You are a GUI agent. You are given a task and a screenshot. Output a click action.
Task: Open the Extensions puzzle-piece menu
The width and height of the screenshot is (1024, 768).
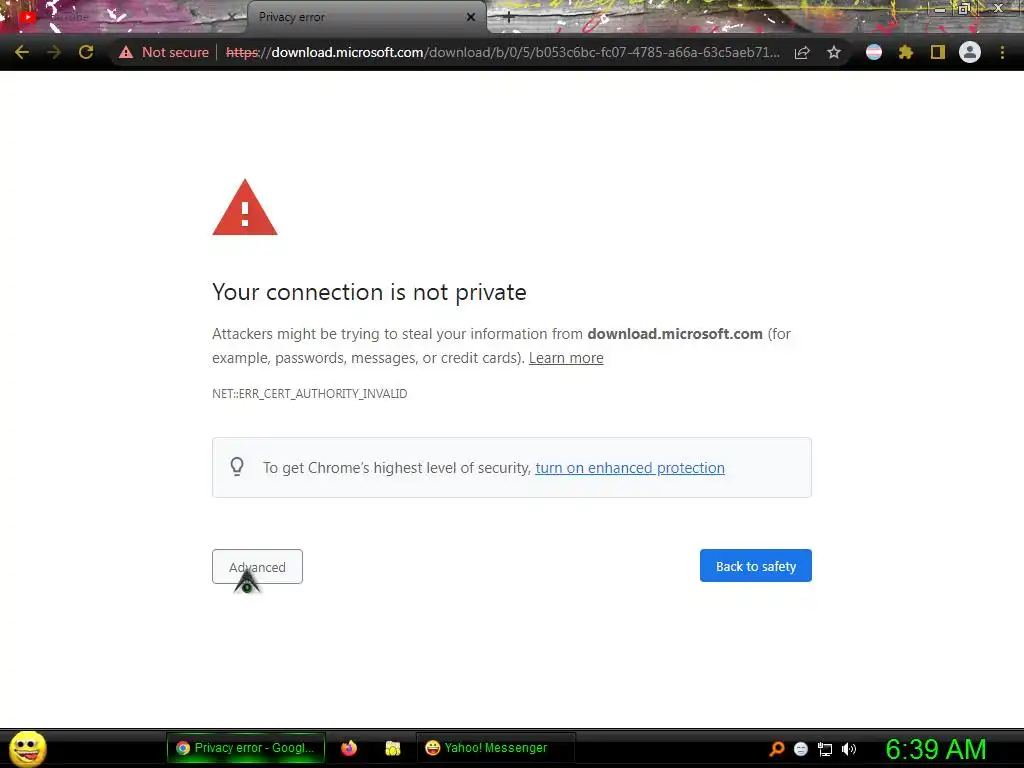coord(906,52)
